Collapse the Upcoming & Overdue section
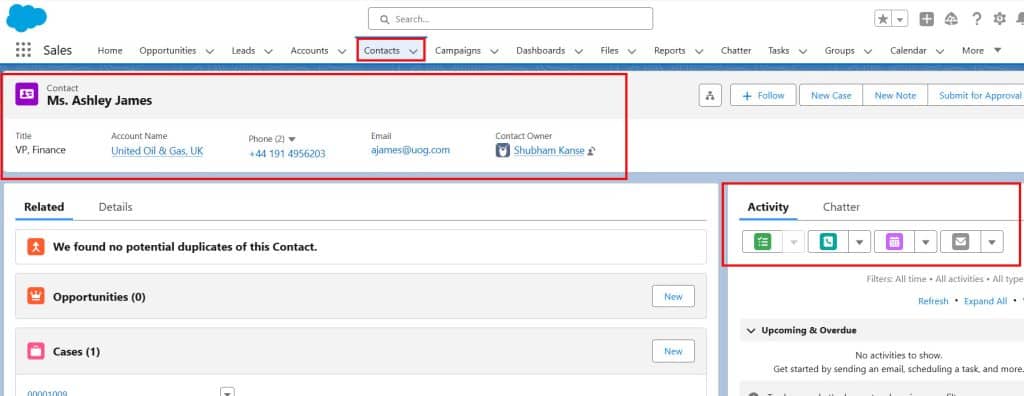This screenshot has height=396, width=1024. click(751, 331)
